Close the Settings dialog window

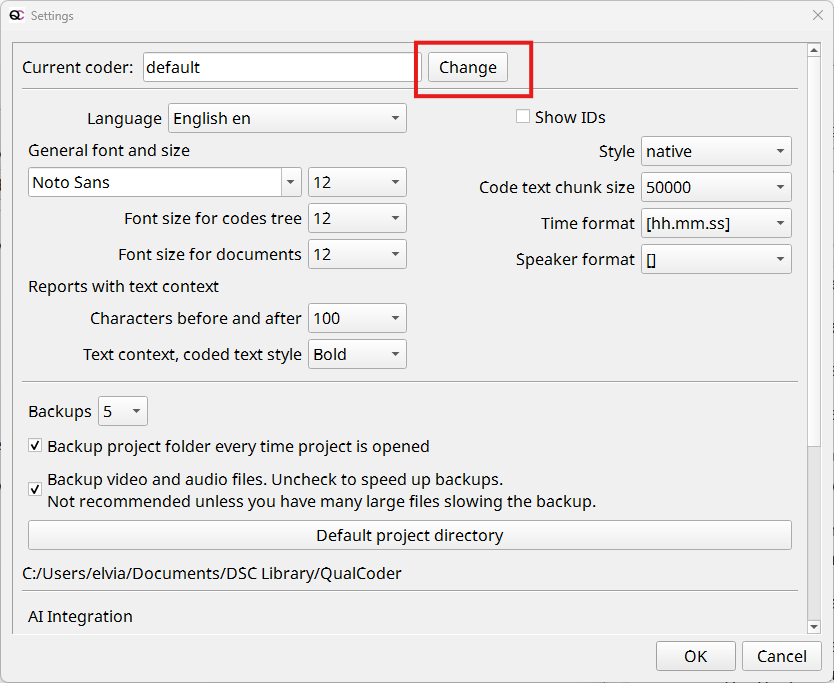[816, 16]
